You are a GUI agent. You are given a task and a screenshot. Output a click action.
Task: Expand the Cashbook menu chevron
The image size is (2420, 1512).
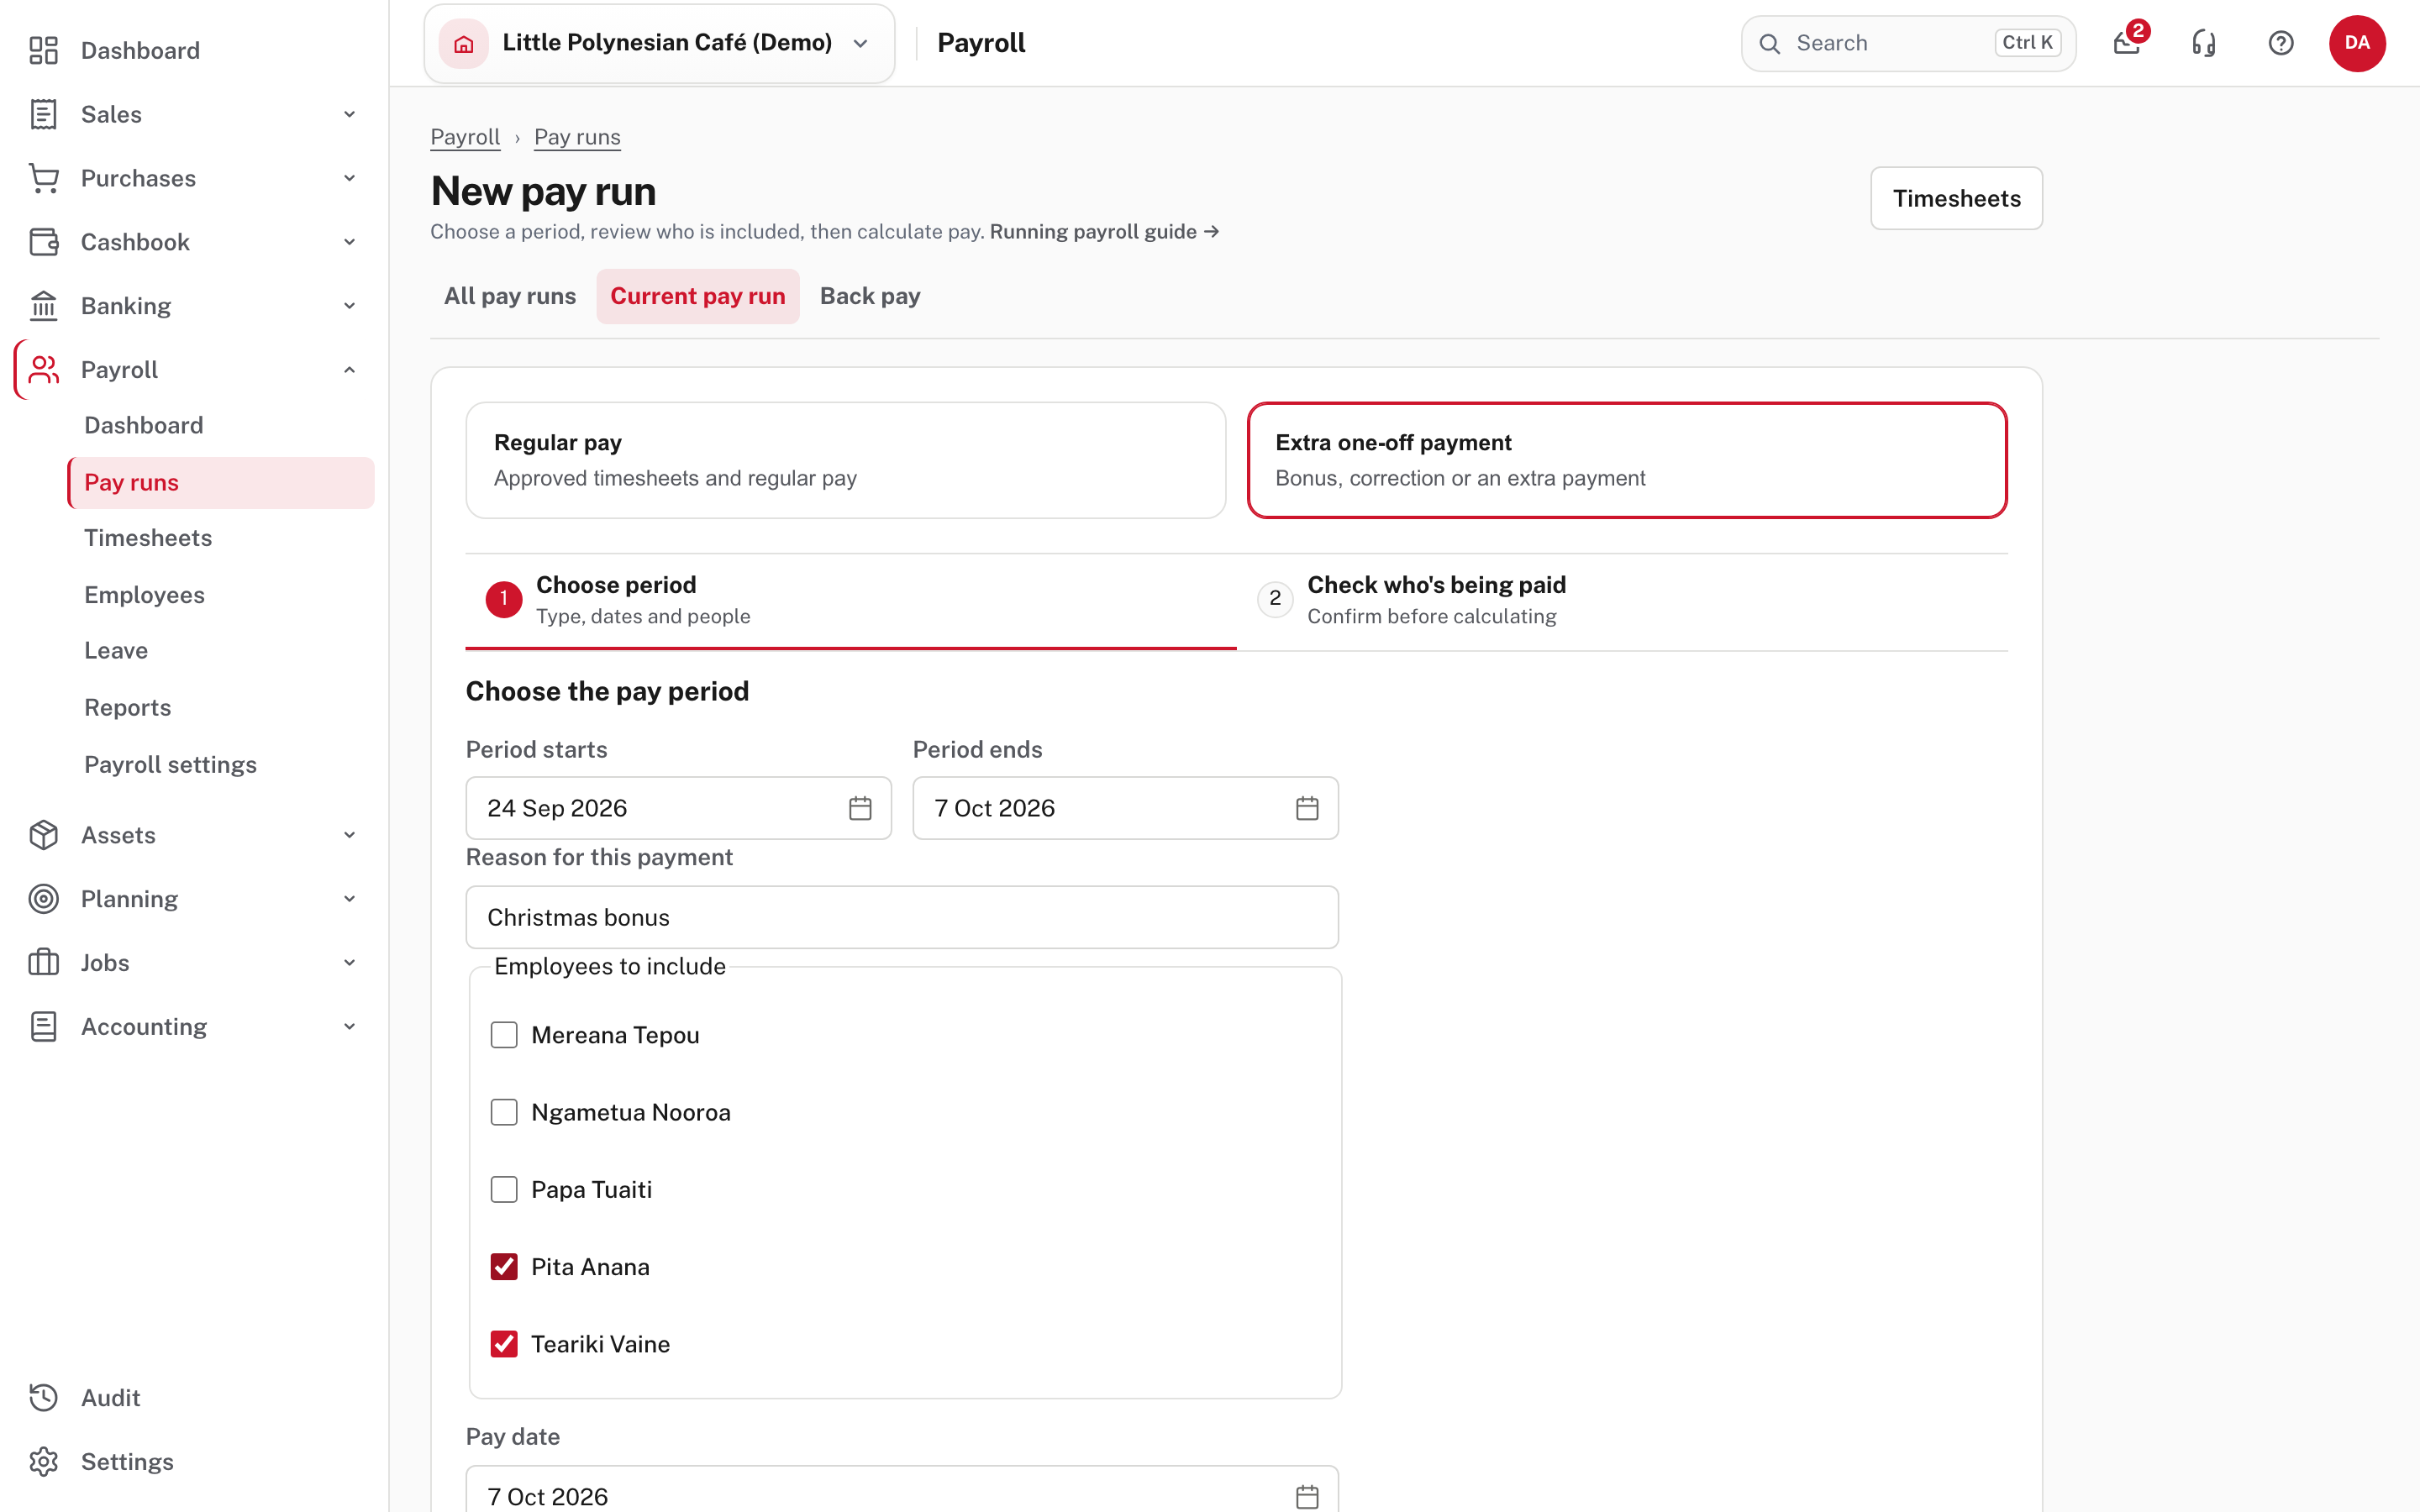pyautogui.click(x=349, y=242)
